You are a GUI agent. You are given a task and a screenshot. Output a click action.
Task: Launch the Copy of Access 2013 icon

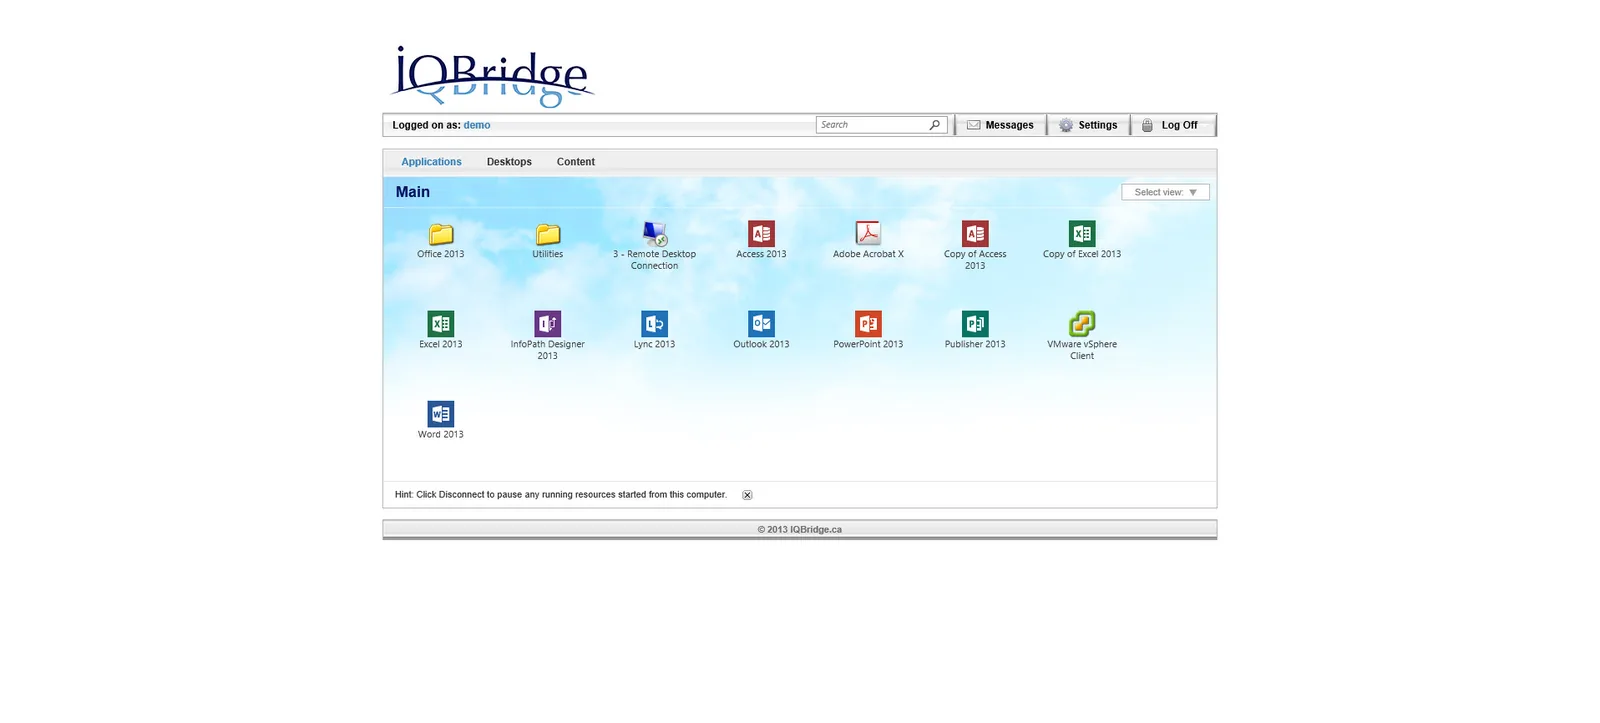(x=975, y=234)
